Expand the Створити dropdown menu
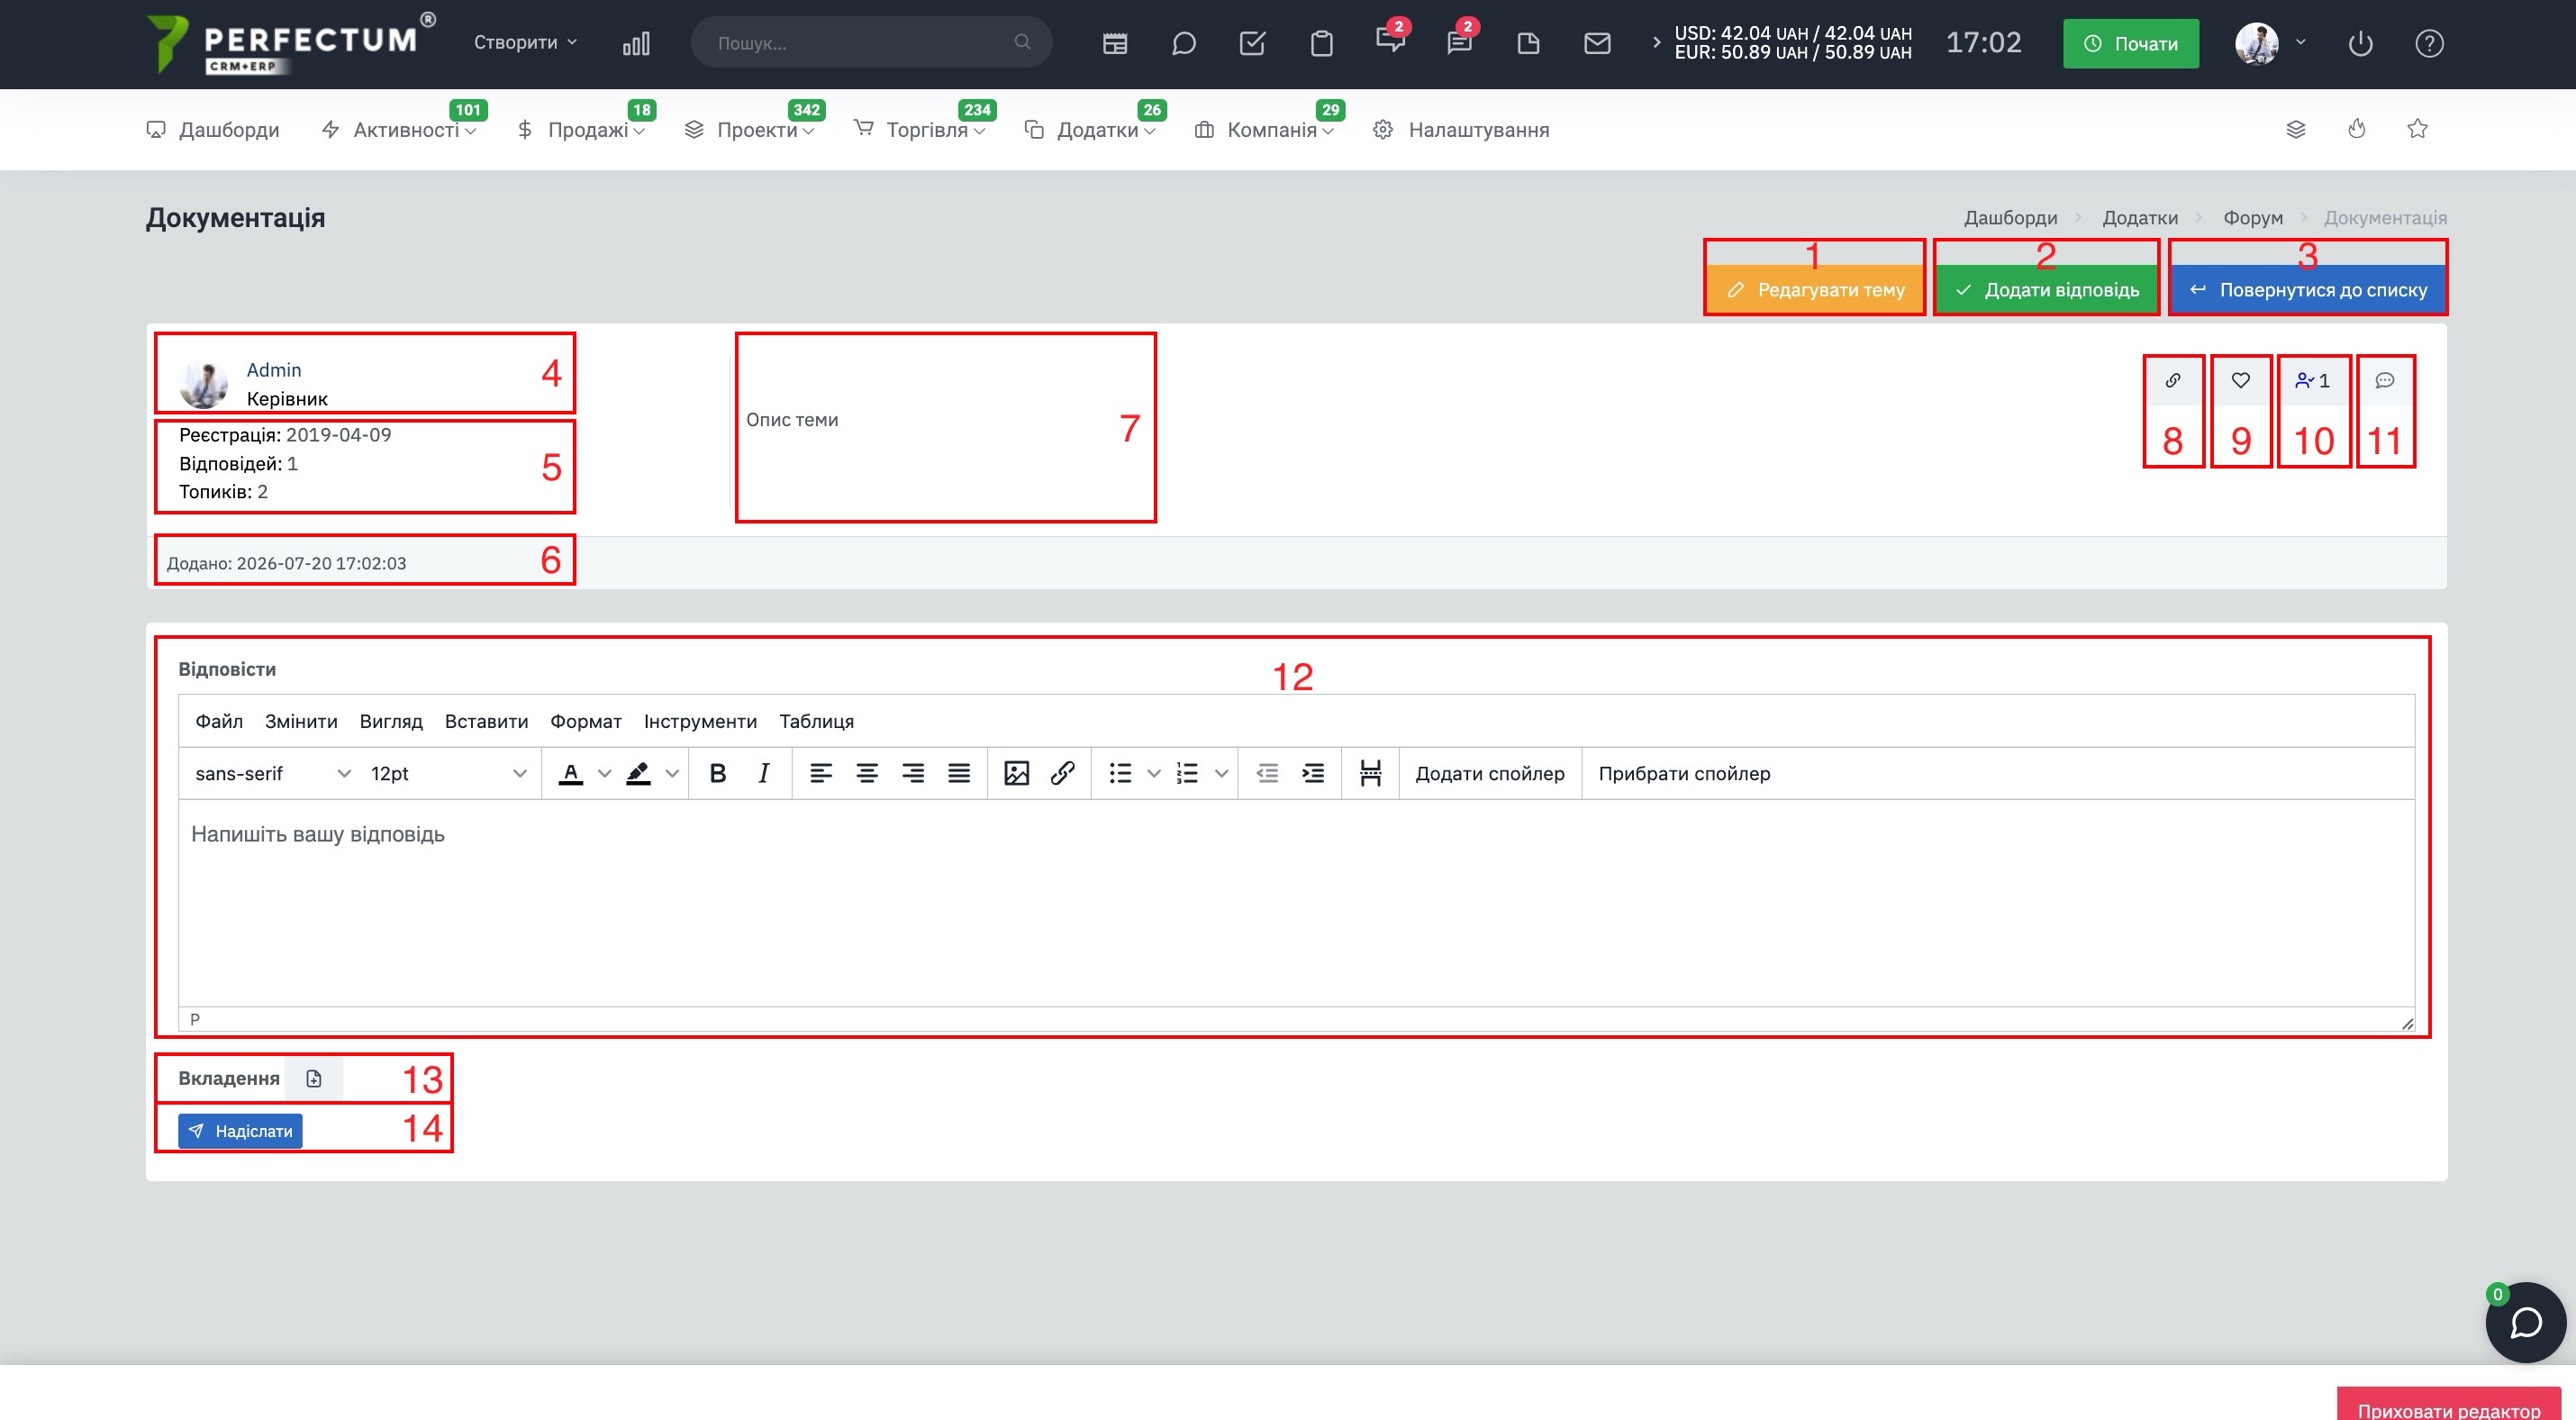 tap(525, 42)
